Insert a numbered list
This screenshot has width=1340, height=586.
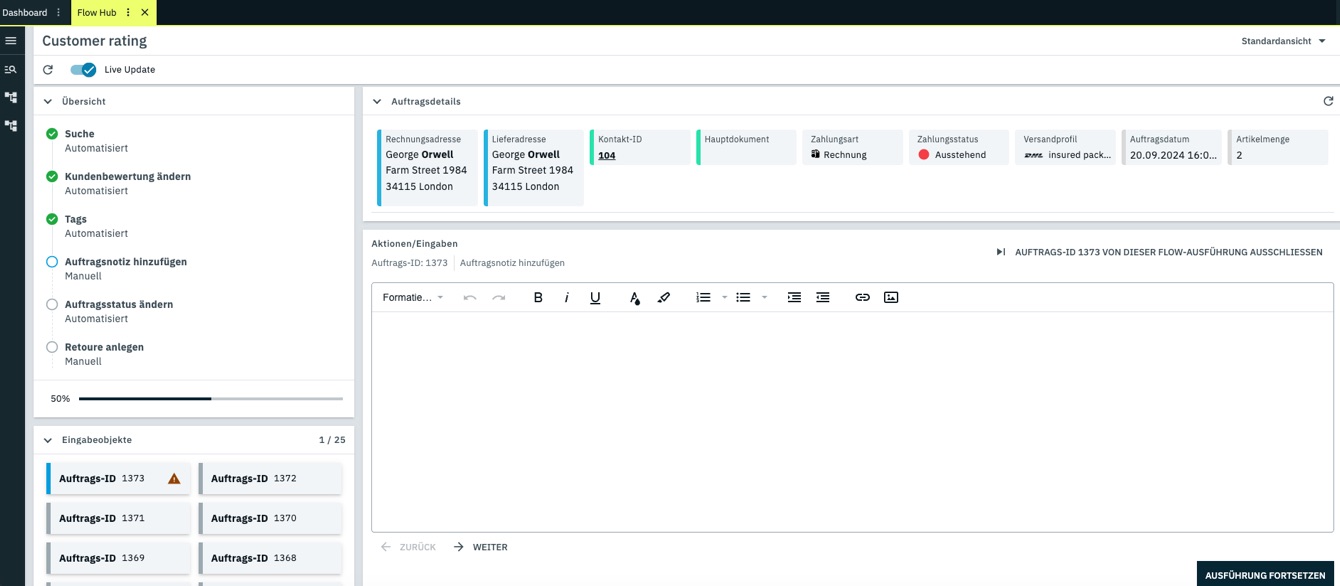pyautogui.click(x=703, y=297)
